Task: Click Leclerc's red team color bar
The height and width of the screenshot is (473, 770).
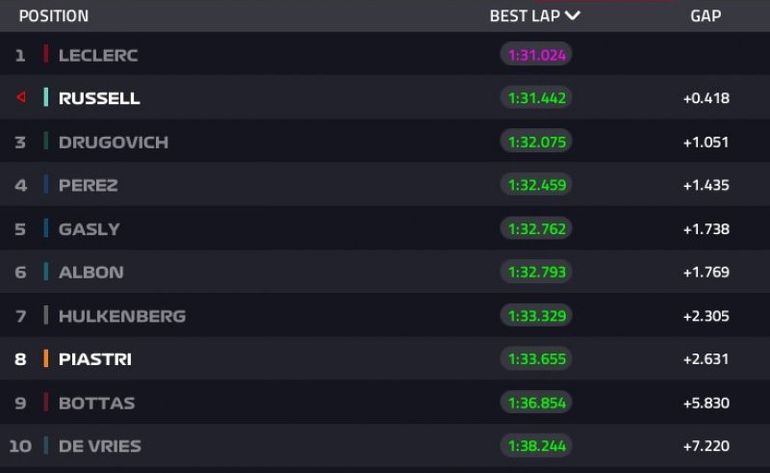Action: tap(46, 54)
